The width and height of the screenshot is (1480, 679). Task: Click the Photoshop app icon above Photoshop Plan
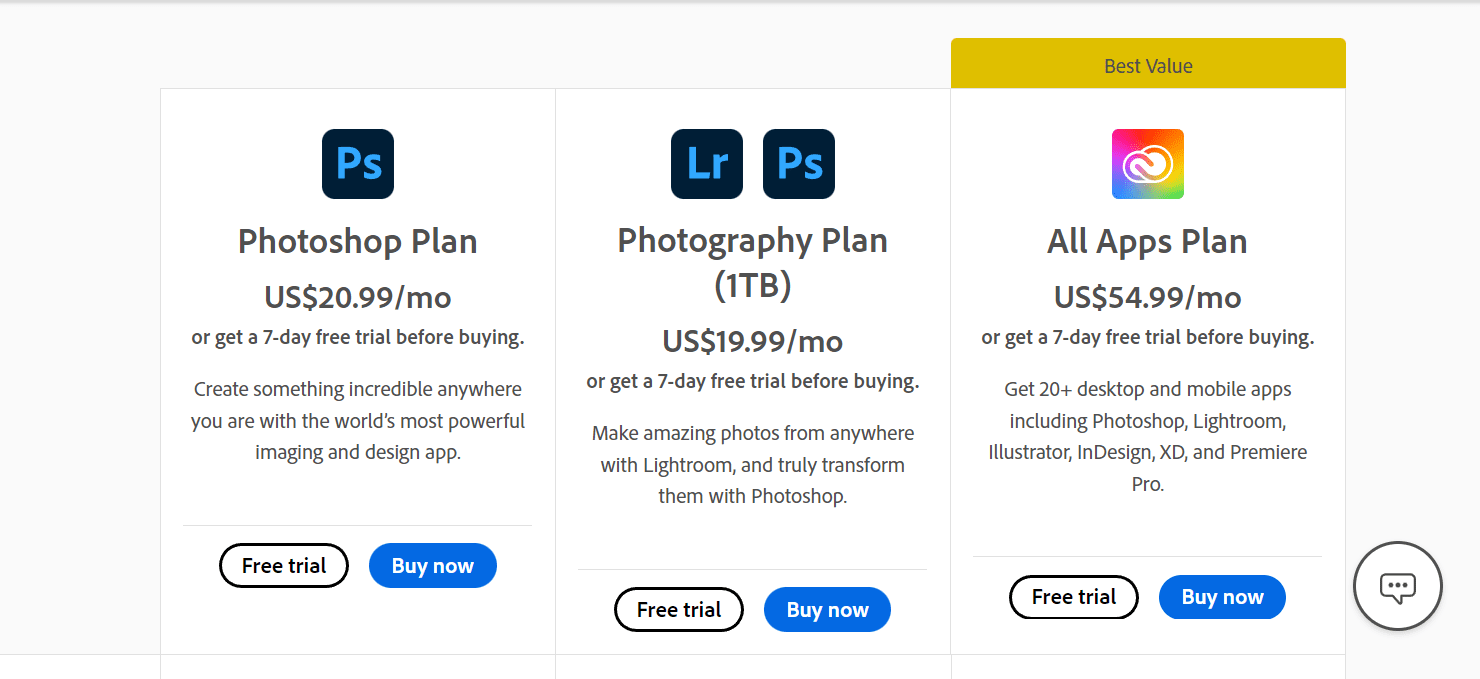(x=357, y=163)
